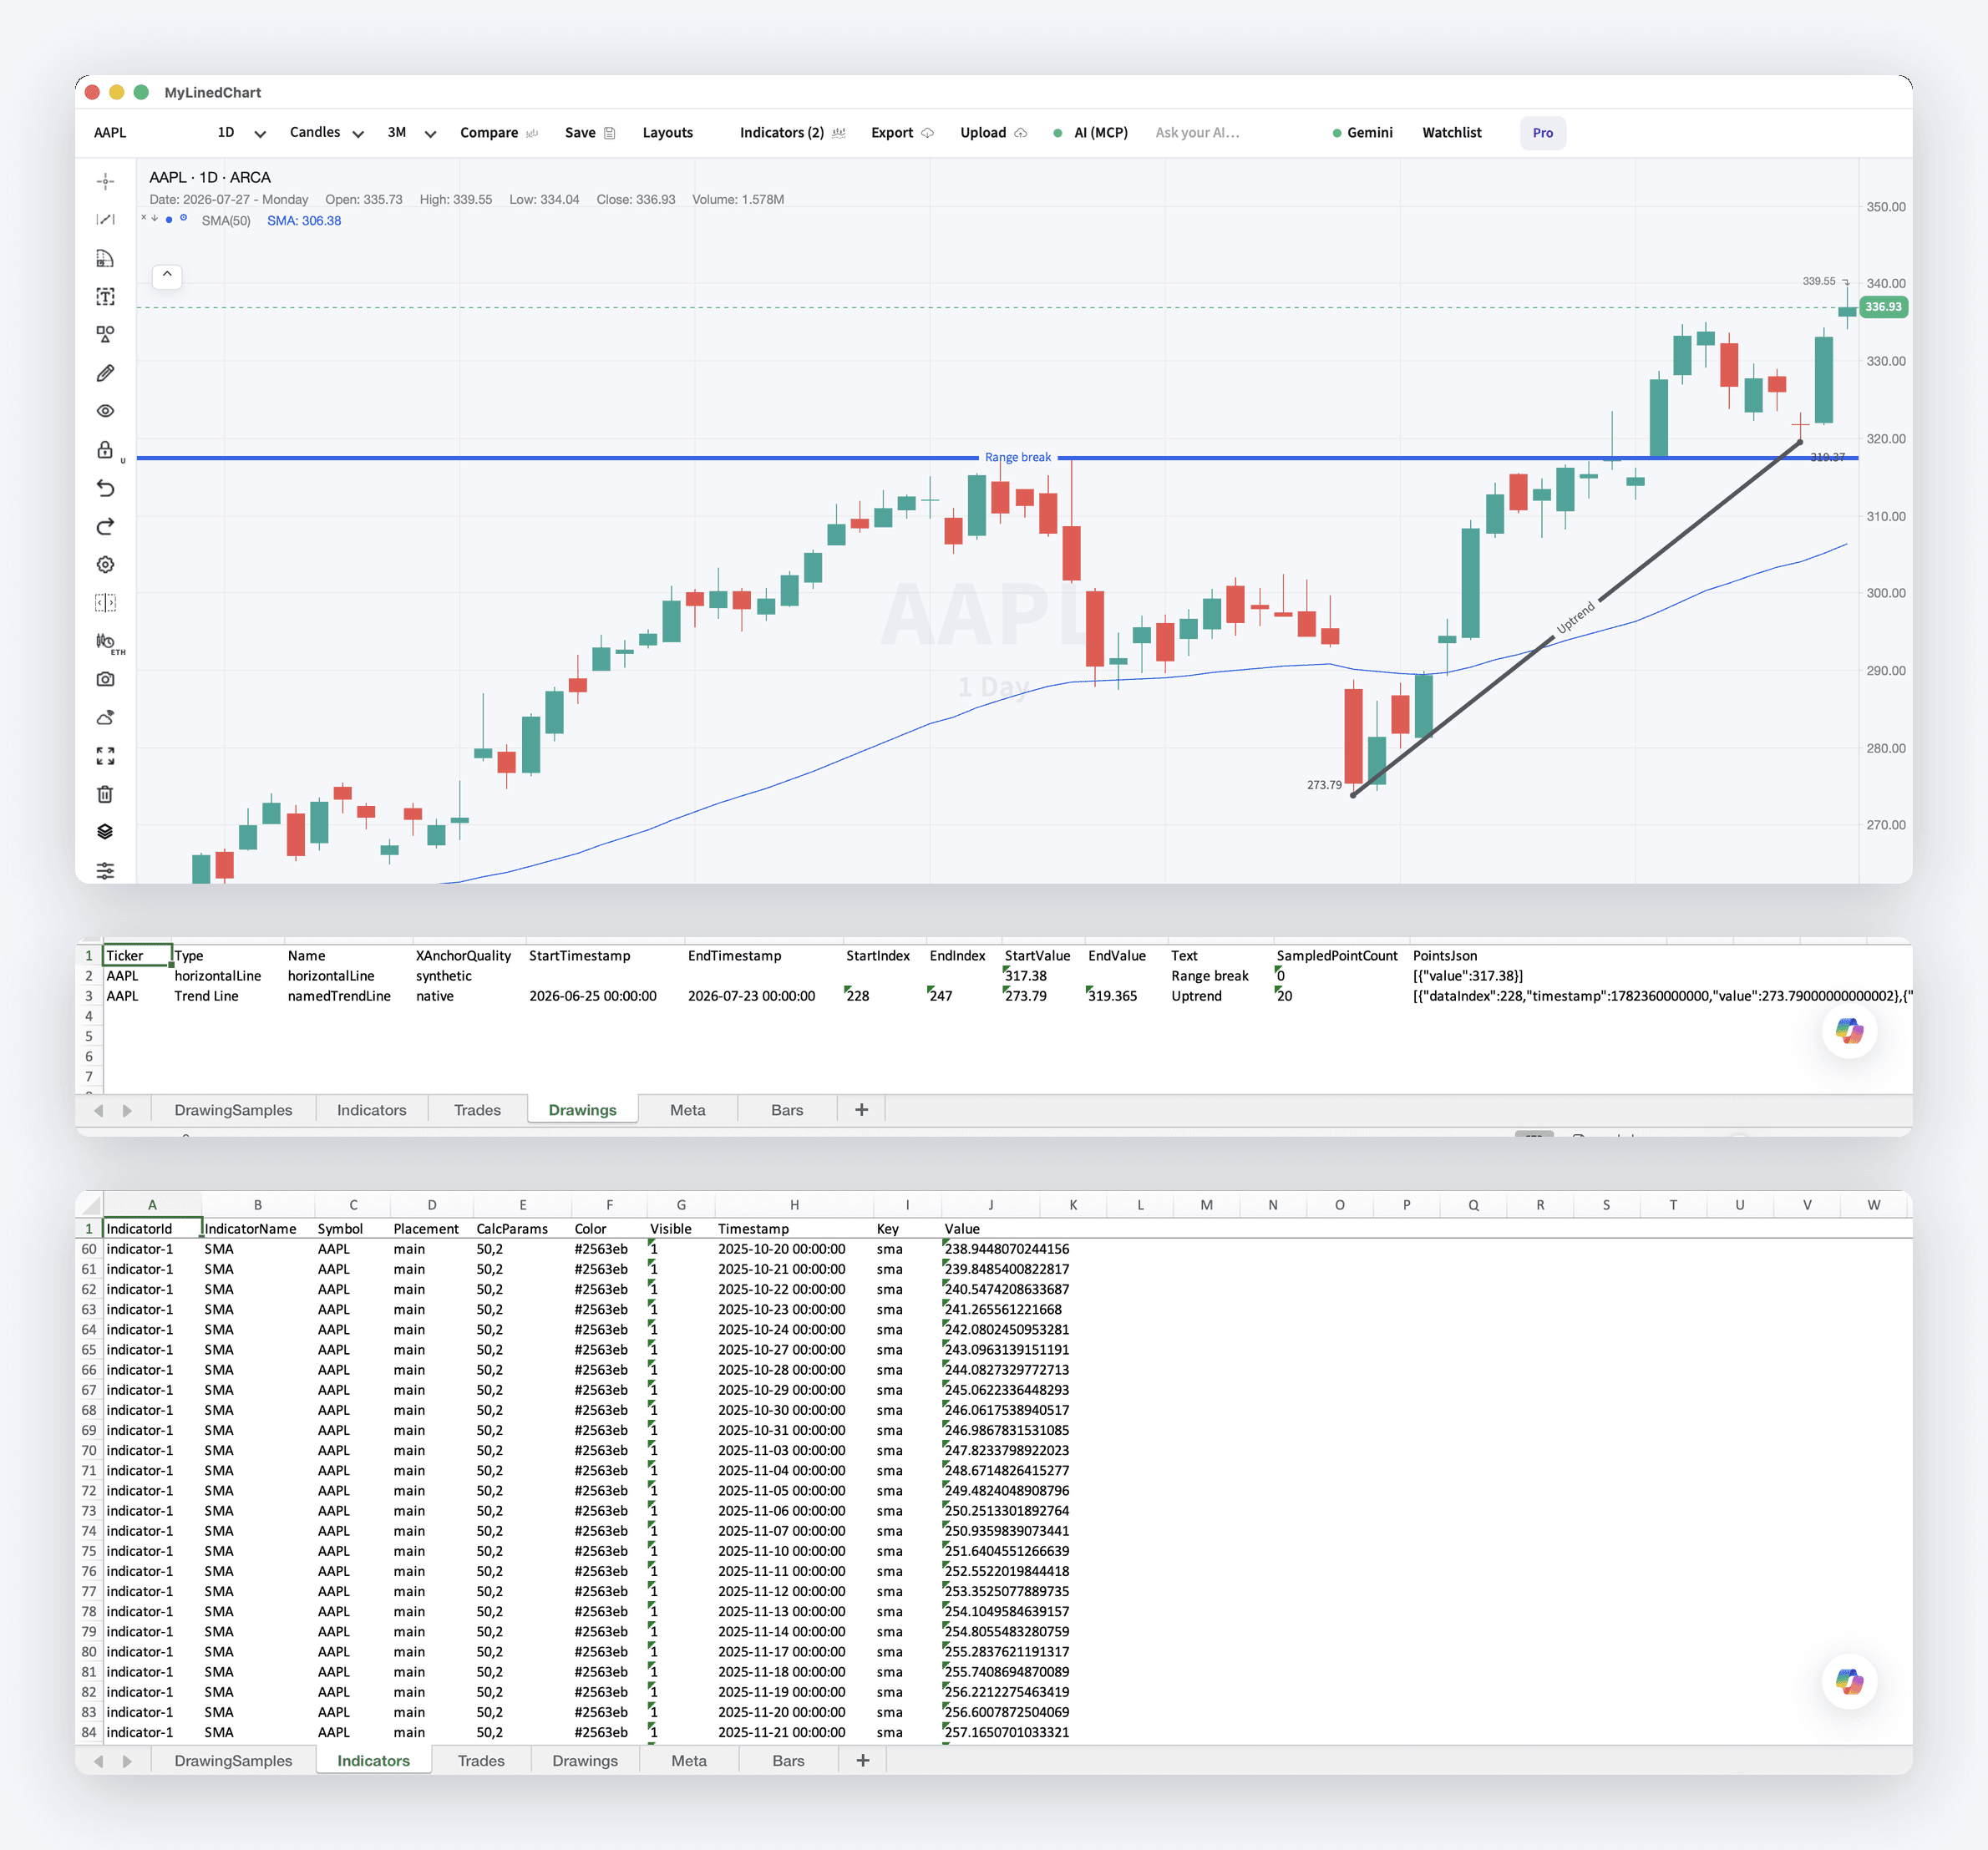Take a chart snapshot with camera
The image size is (1988, 1850).
click(x=105, y=679)
